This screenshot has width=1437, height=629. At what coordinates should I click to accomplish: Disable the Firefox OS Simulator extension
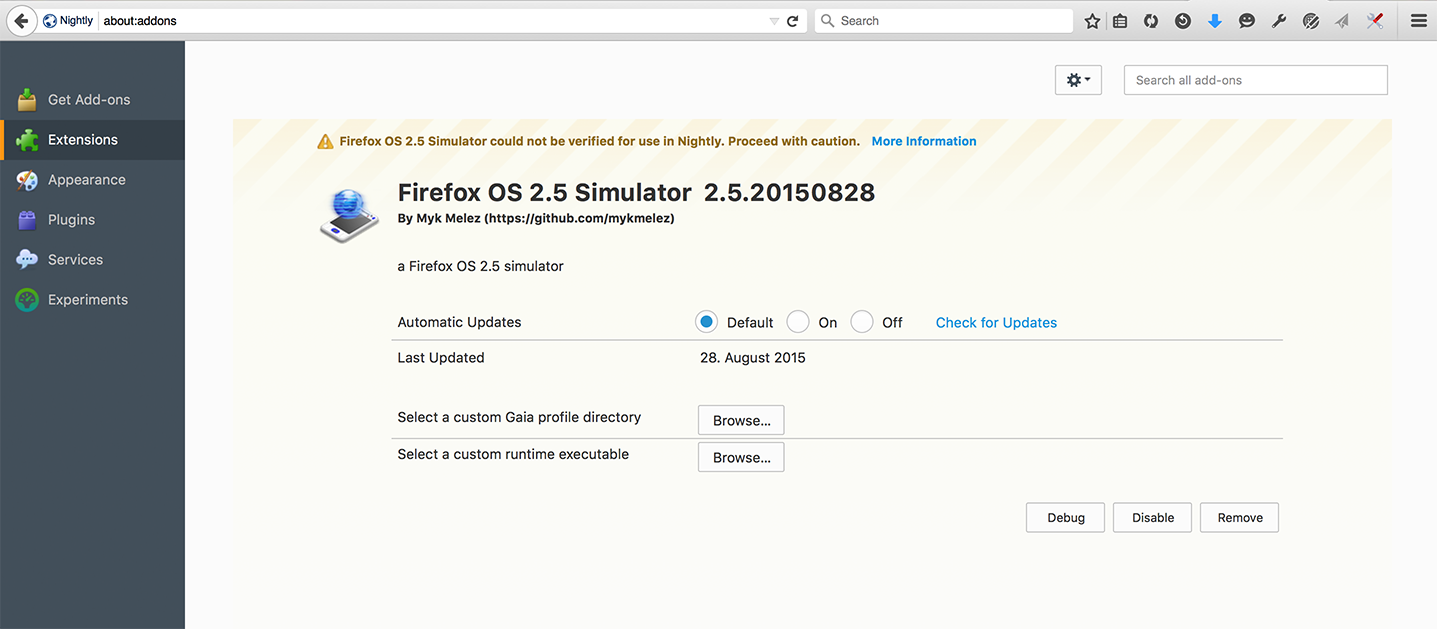[x=1152, y=518]
